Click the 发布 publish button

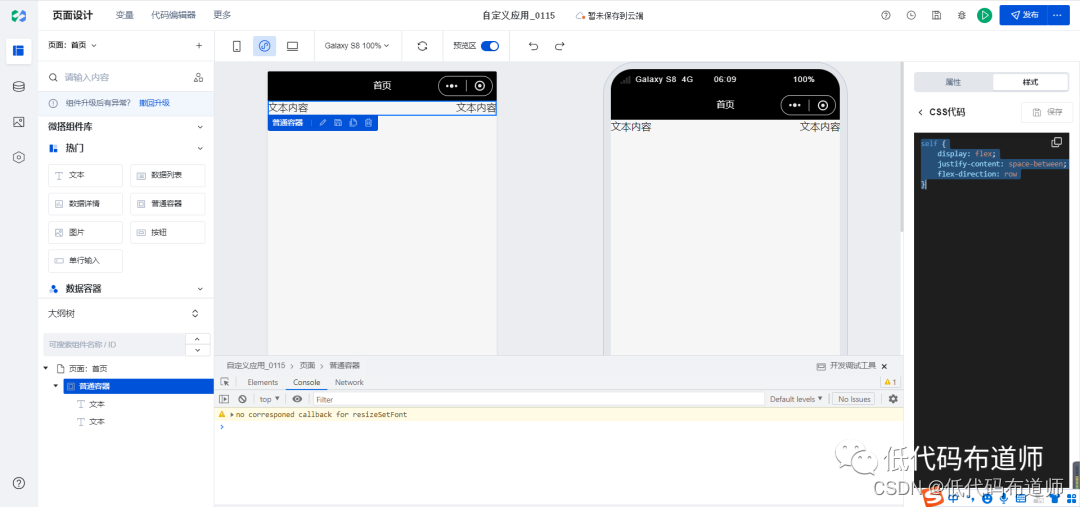tap(1024, 15)
